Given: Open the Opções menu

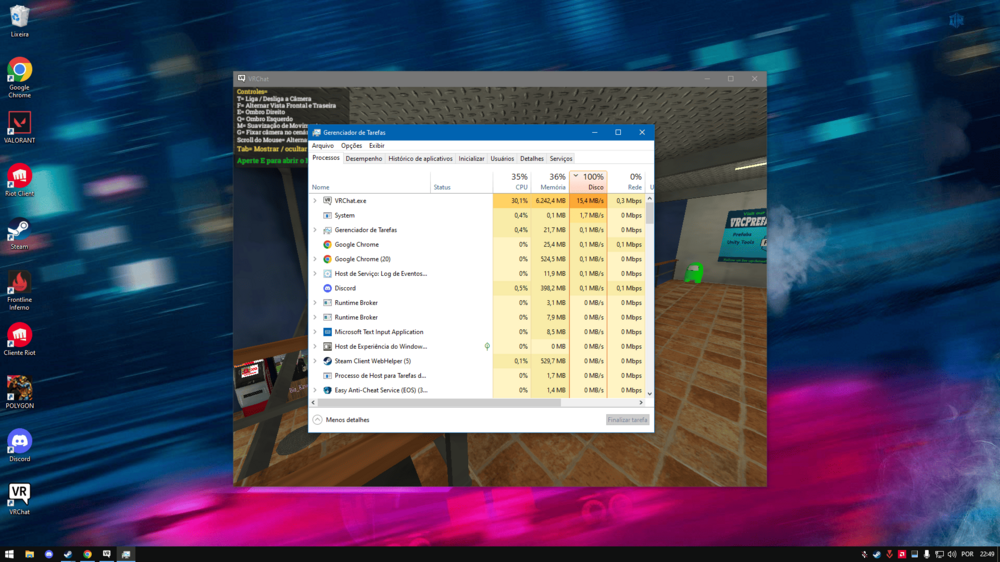Looking at the screenshot, I should 351,146.
